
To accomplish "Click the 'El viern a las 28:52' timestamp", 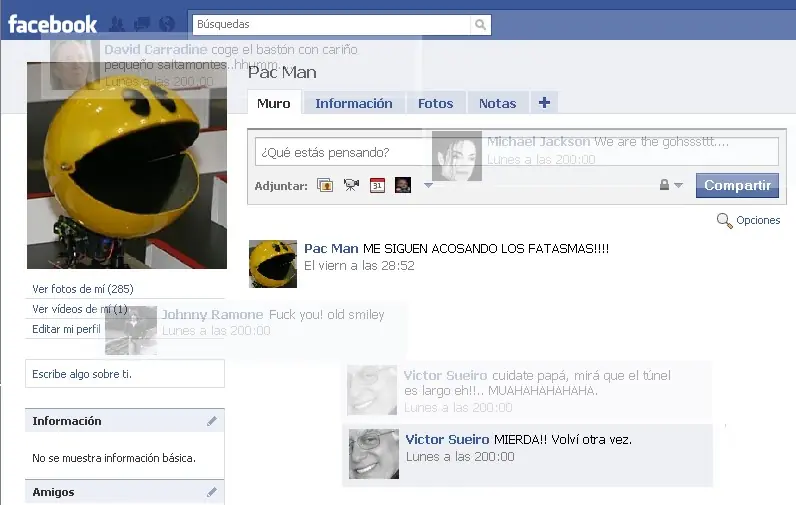I will [359, 265].
